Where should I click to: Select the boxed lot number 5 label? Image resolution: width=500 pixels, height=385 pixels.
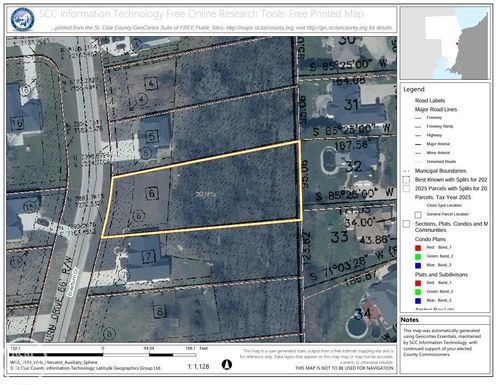click(152, 136)
